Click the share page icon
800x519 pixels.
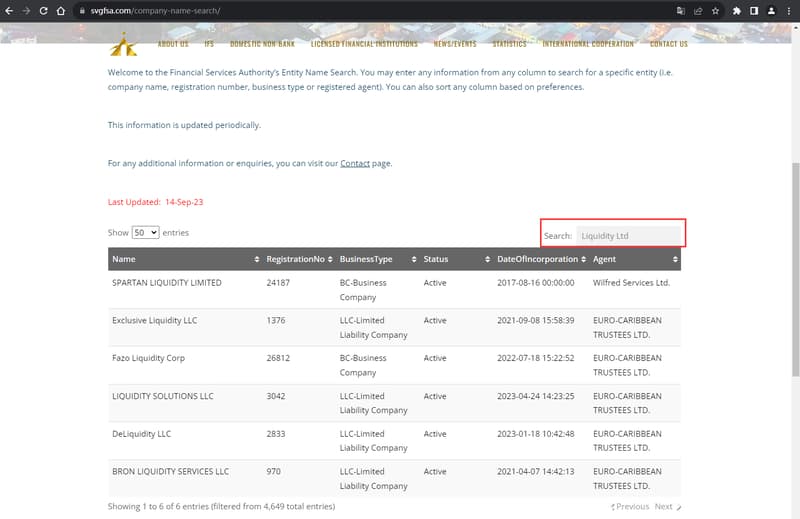(698, 11)
